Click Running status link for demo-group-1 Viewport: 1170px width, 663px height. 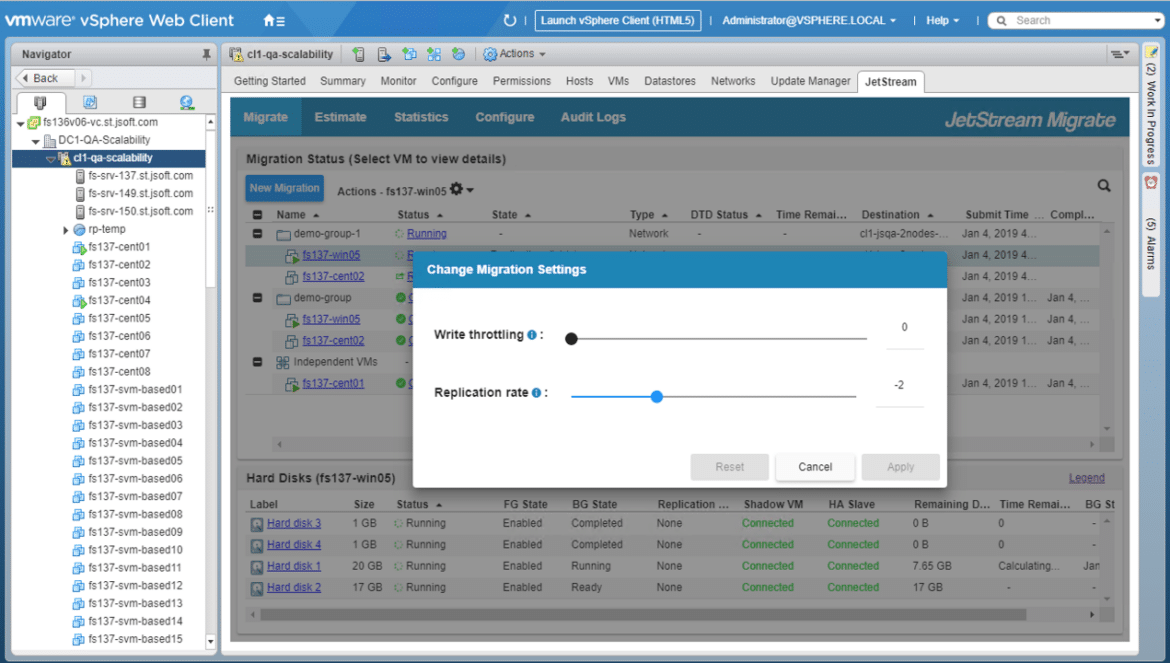click(427, 233)
